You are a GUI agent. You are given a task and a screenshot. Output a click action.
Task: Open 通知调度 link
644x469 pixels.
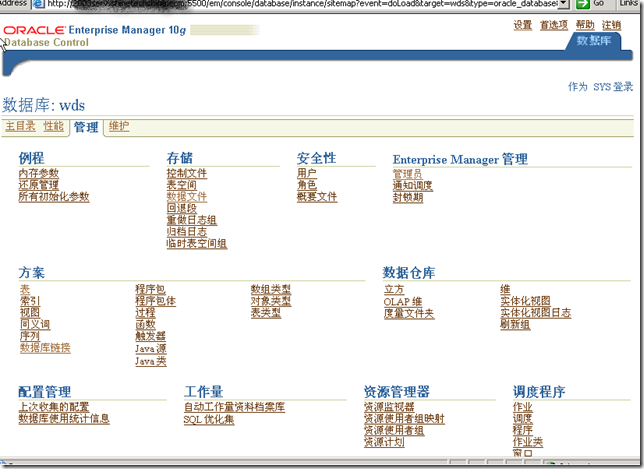click(413, 186)
